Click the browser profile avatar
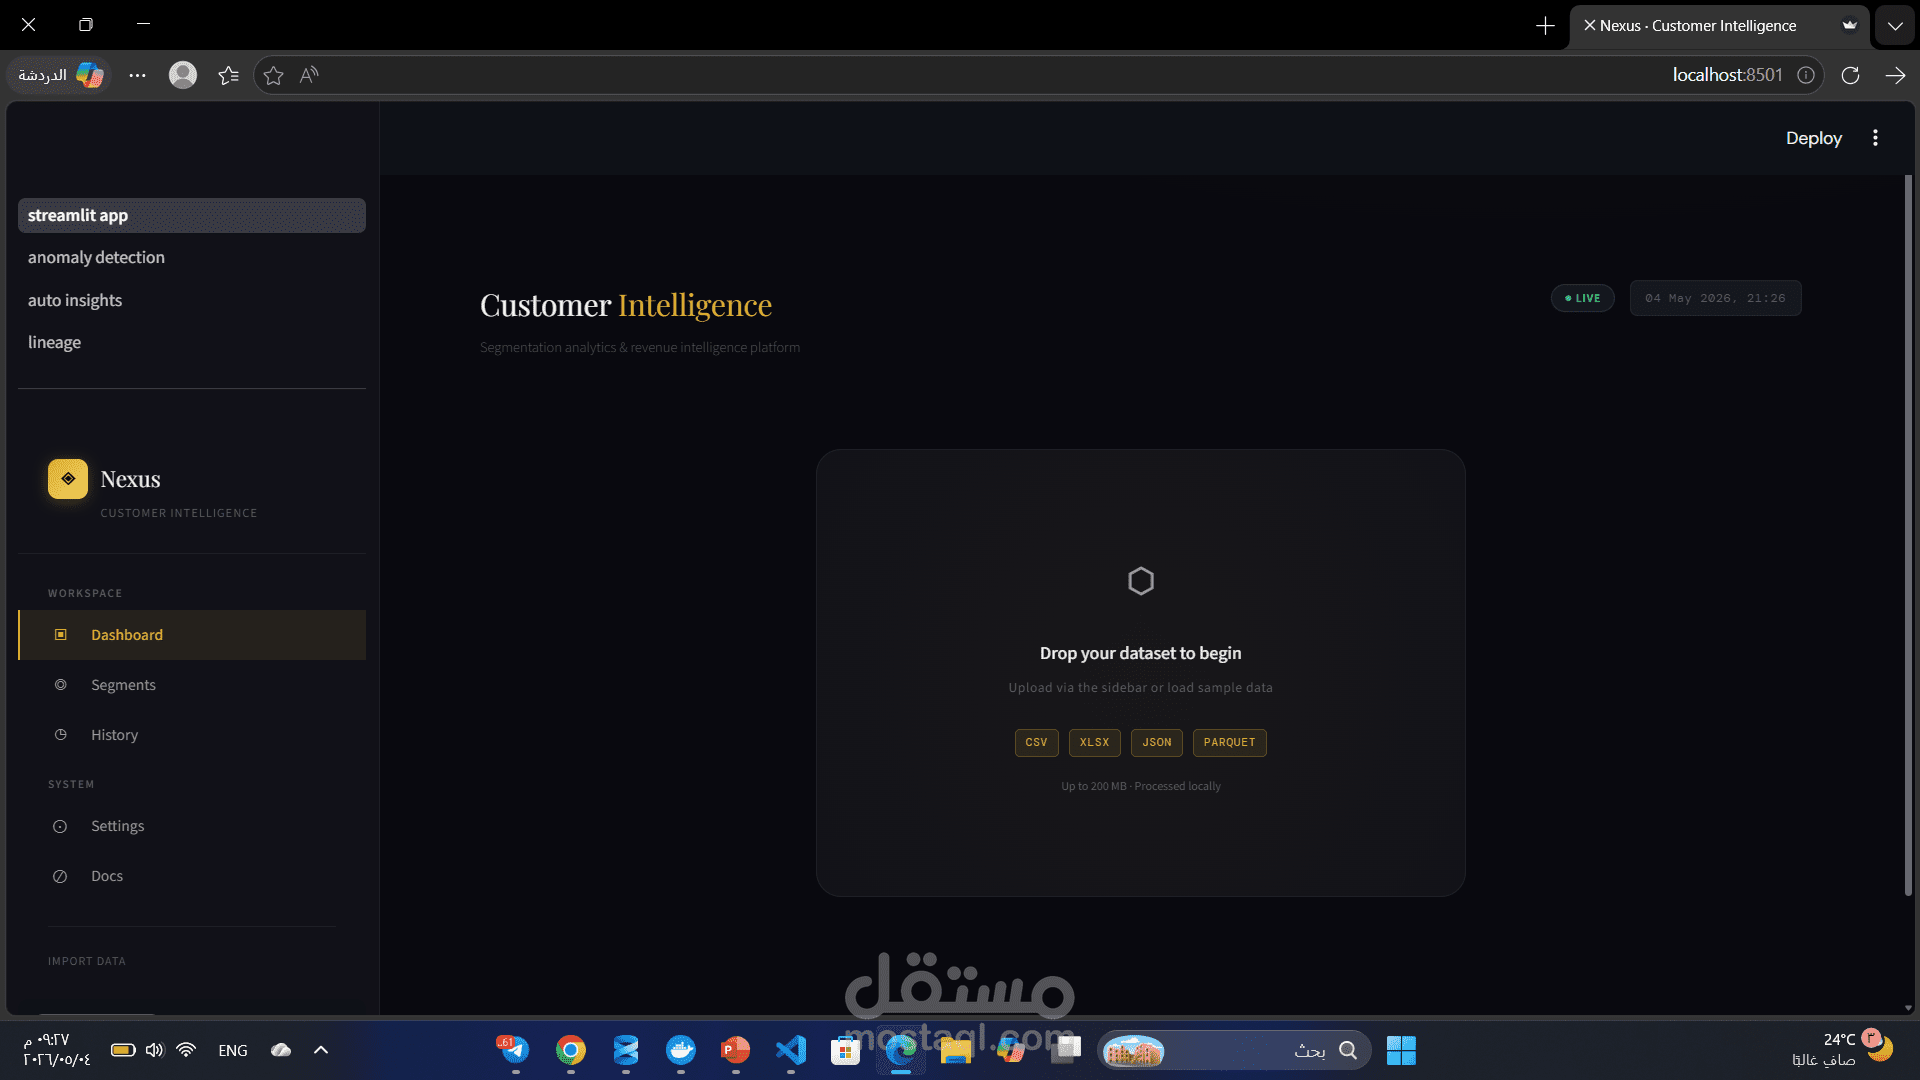 click(183, 75)
